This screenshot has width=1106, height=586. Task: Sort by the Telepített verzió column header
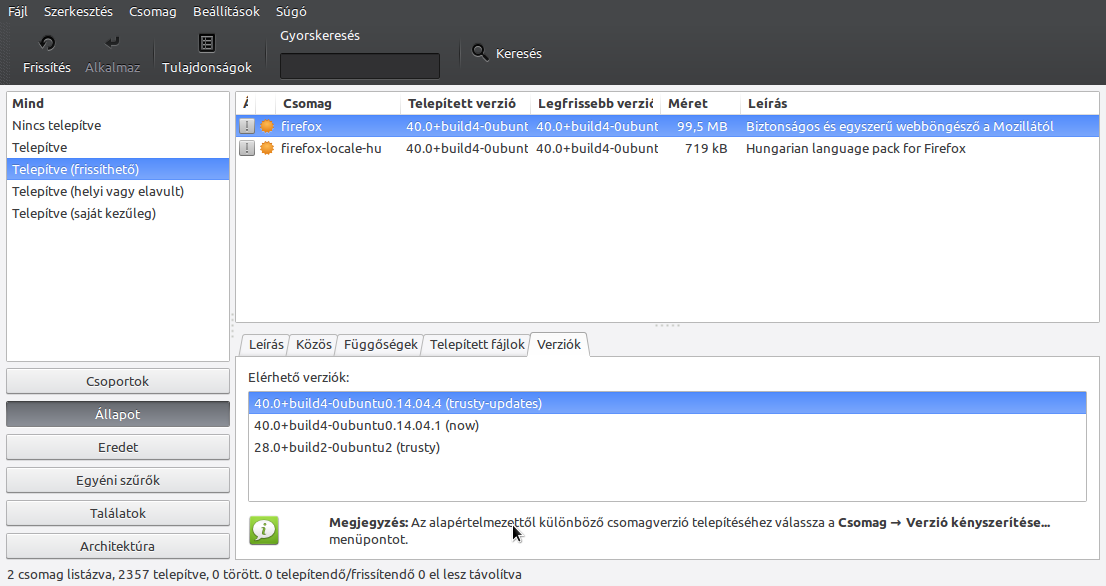(466, 104)
